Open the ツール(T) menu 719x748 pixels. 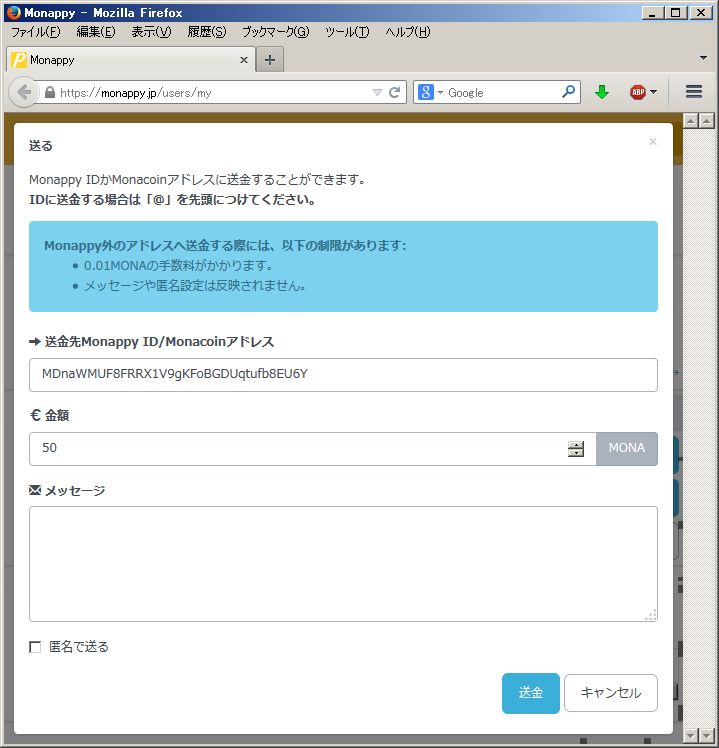click(347, 32)
